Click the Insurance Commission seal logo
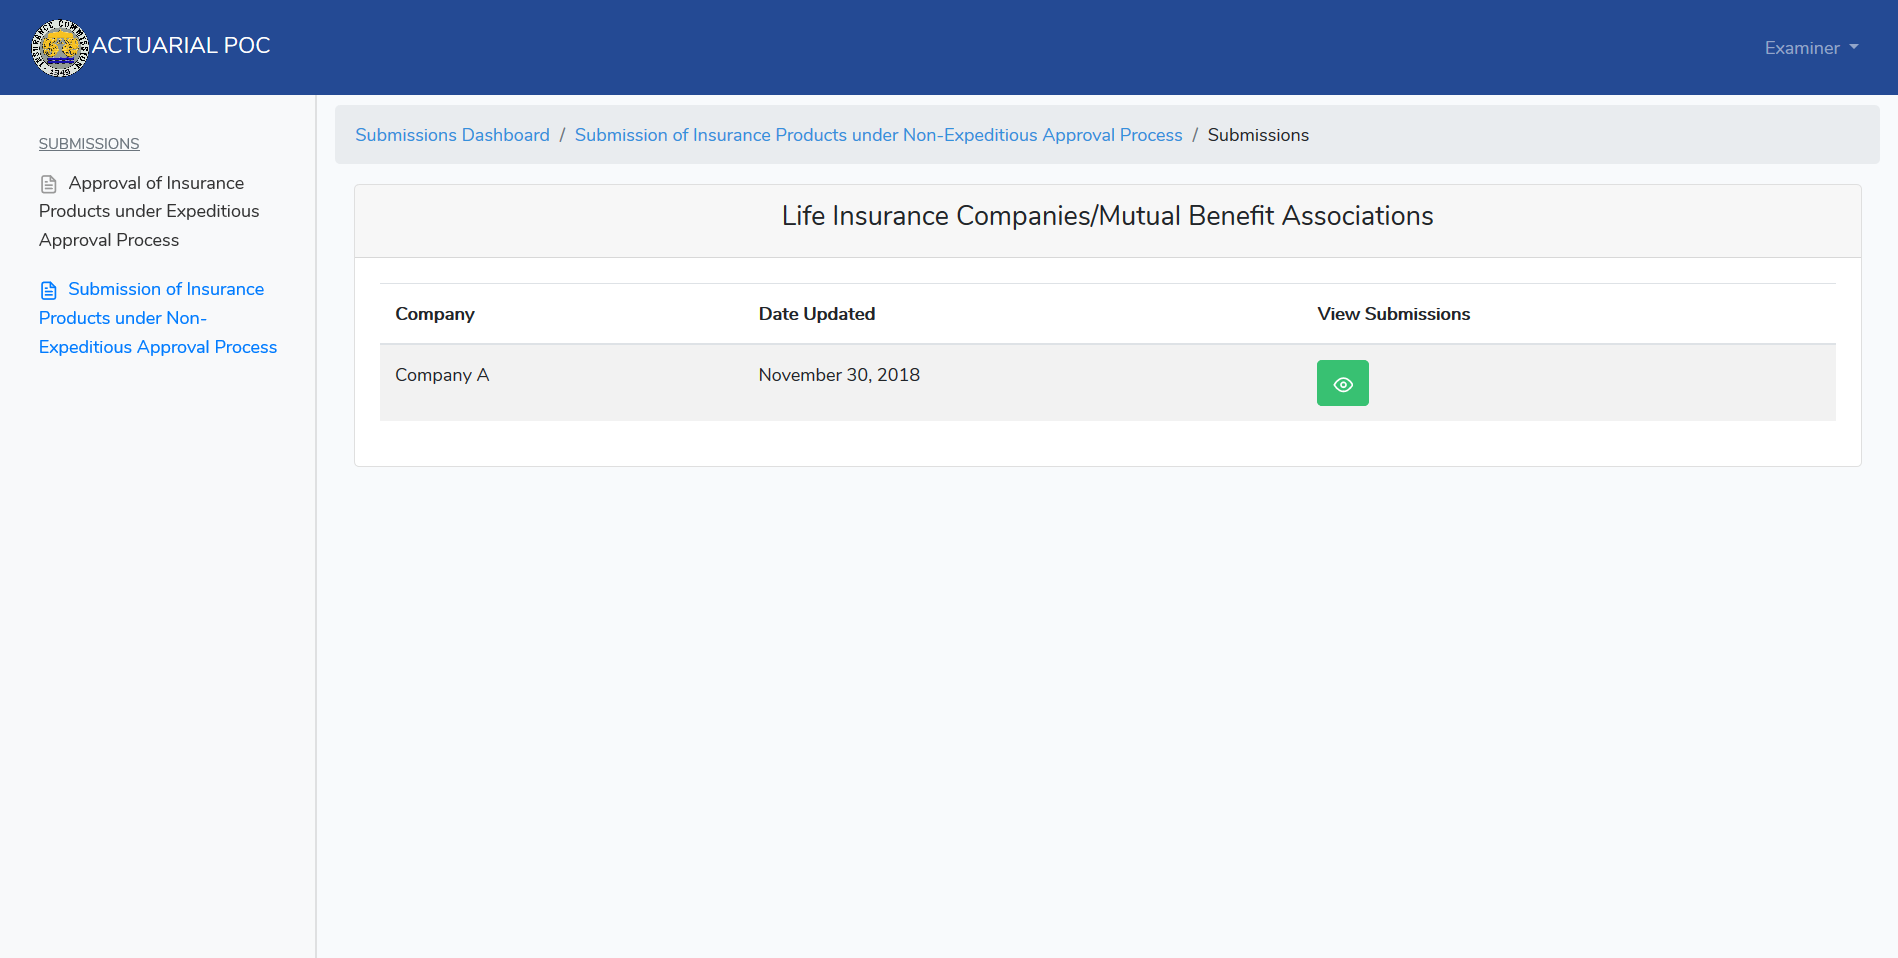Viewport: 1898px width, 958px height. tap(60, 47)
